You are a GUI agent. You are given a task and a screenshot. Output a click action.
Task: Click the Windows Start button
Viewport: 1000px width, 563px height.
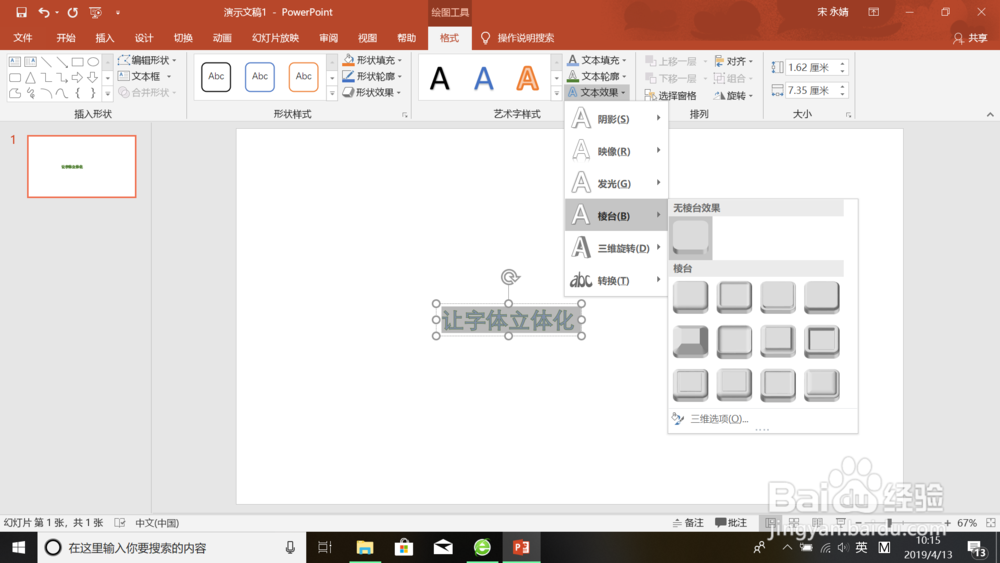click(18, 547)
